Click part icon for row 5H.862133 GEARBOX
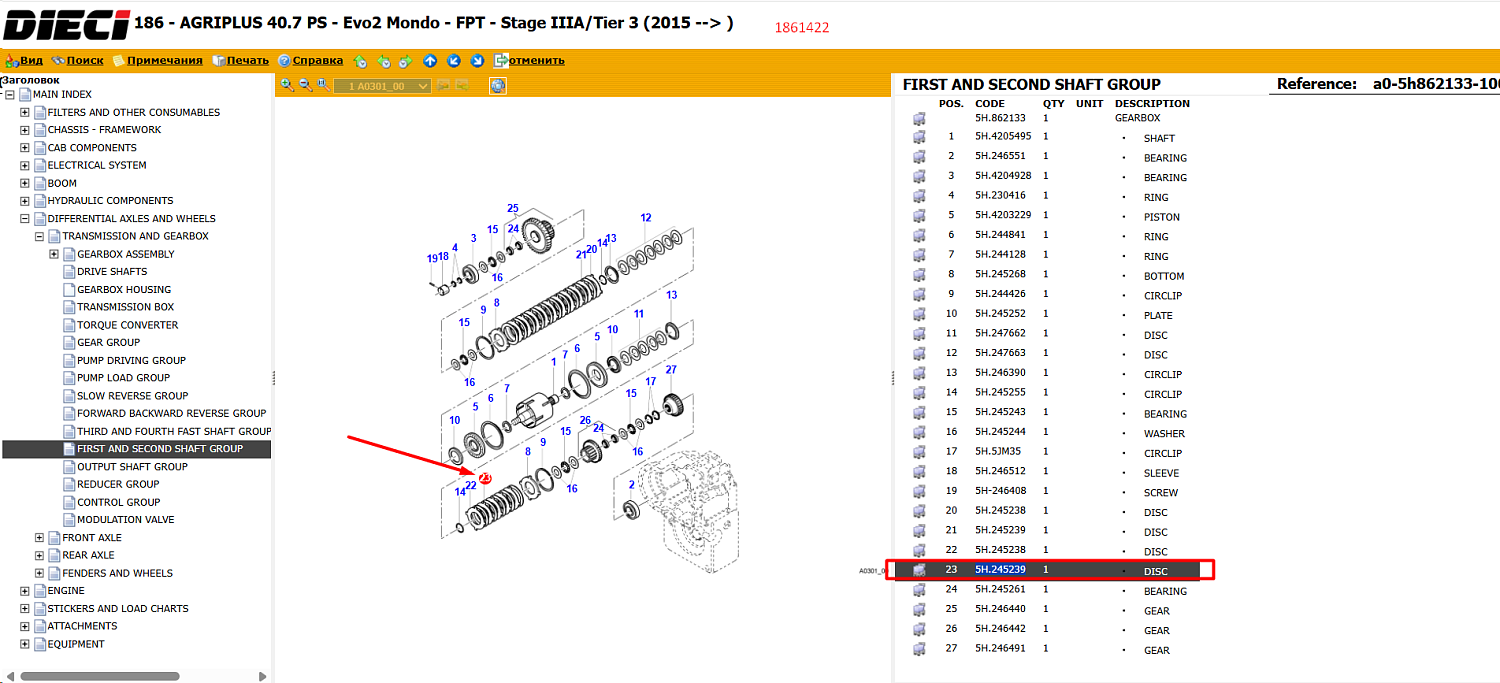Screen dimensions: 1500x683 (x=919, y=118)
